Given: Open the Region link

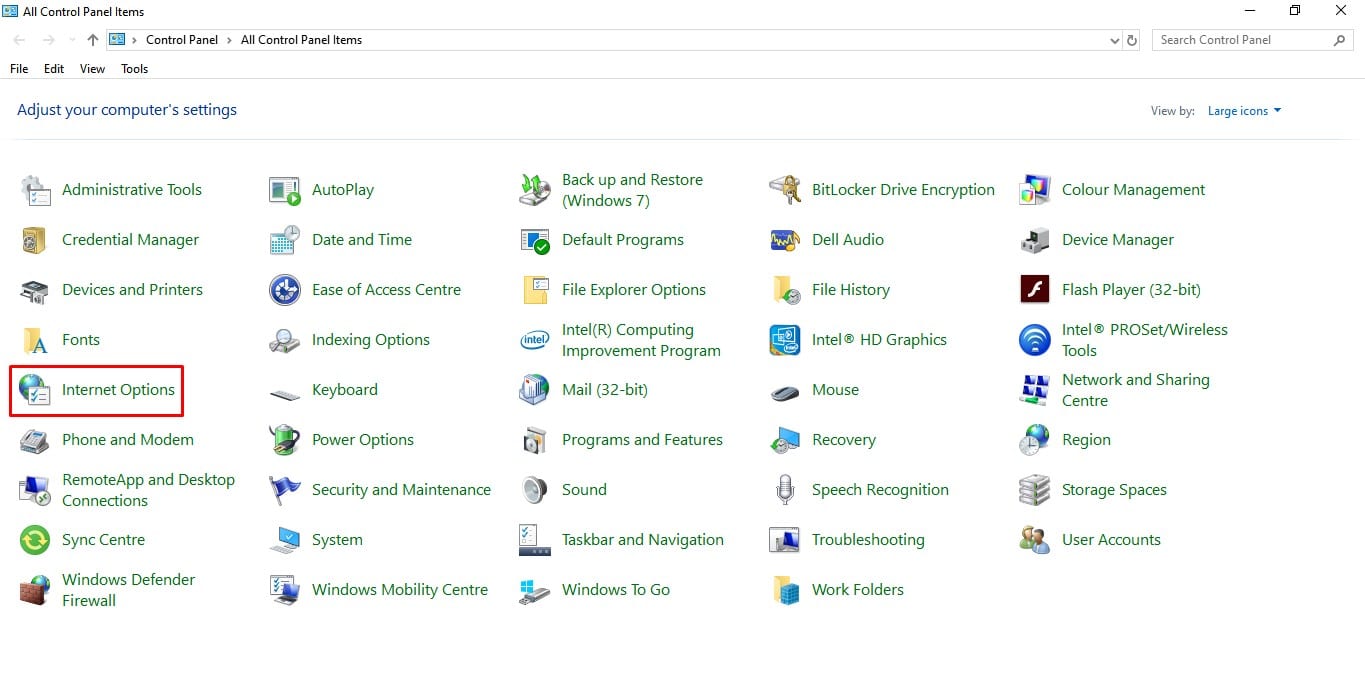Looking at the screenshot, I should point(1086,440).
